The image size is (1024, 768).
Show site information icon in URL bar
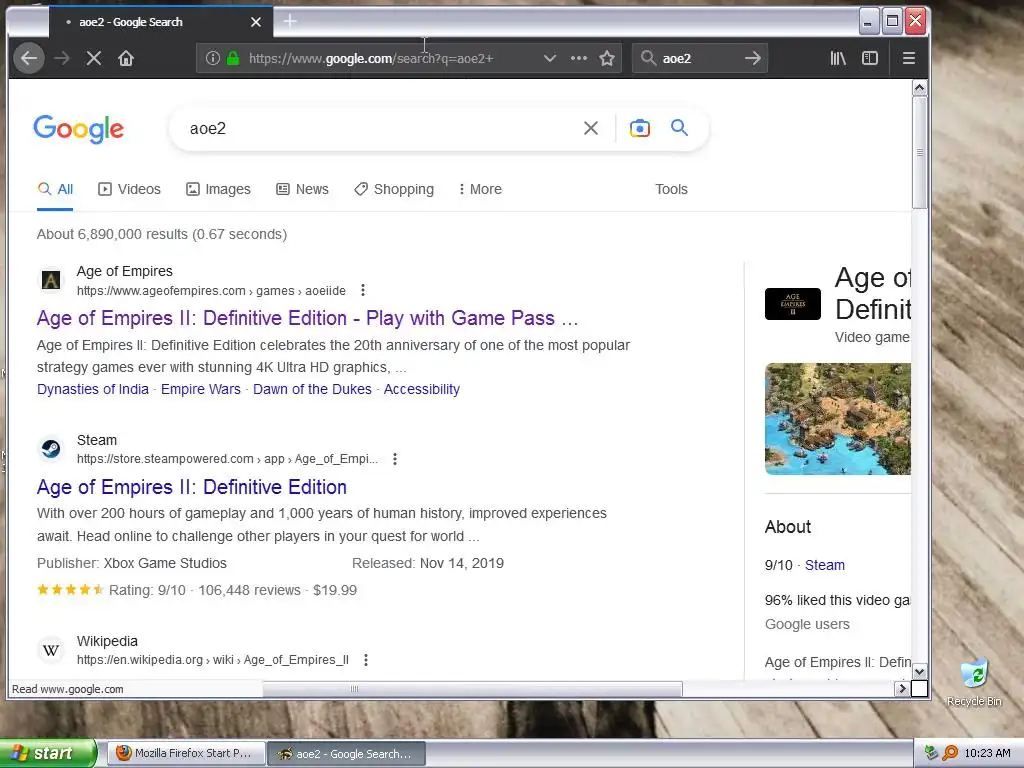tap(213, 58)
